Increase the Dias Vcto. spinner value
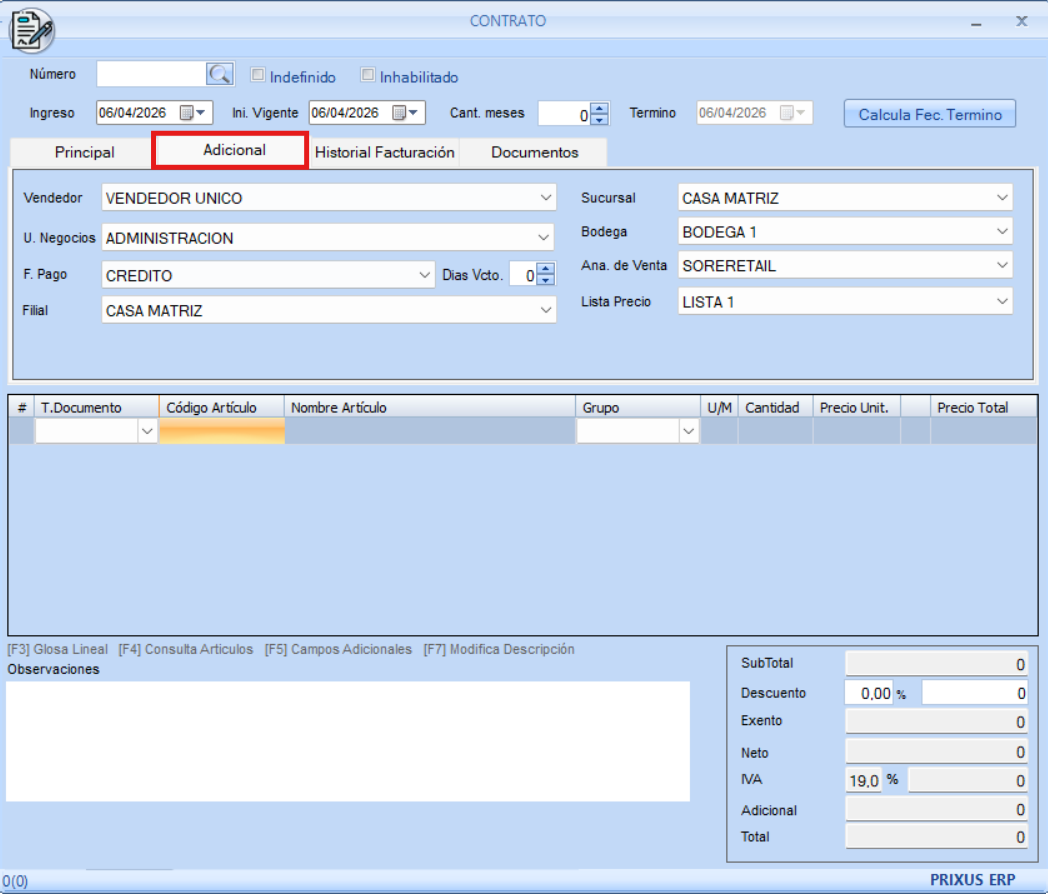This screenshot has height=896, width=1048. pyautogui.click(x=545, y=268)
